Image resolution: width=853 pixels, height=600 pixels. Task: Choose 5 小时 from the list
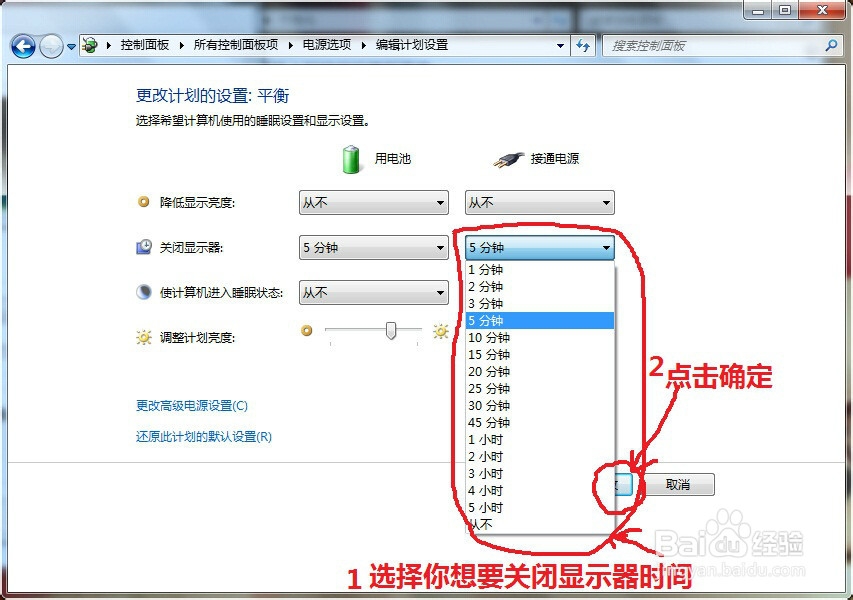[540, 508]
